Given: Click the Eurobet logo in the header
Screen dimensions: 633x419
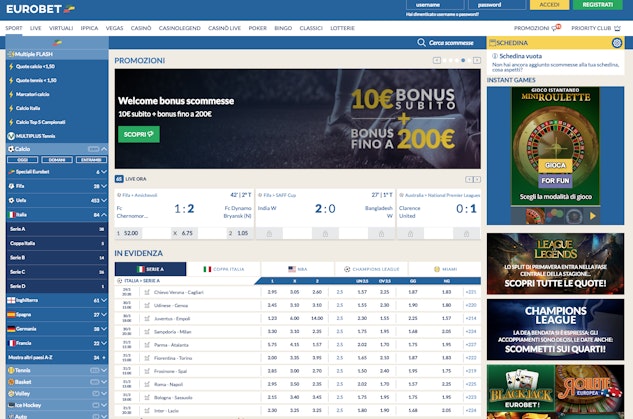Looking at the screenshot, I should pos(40,9).
